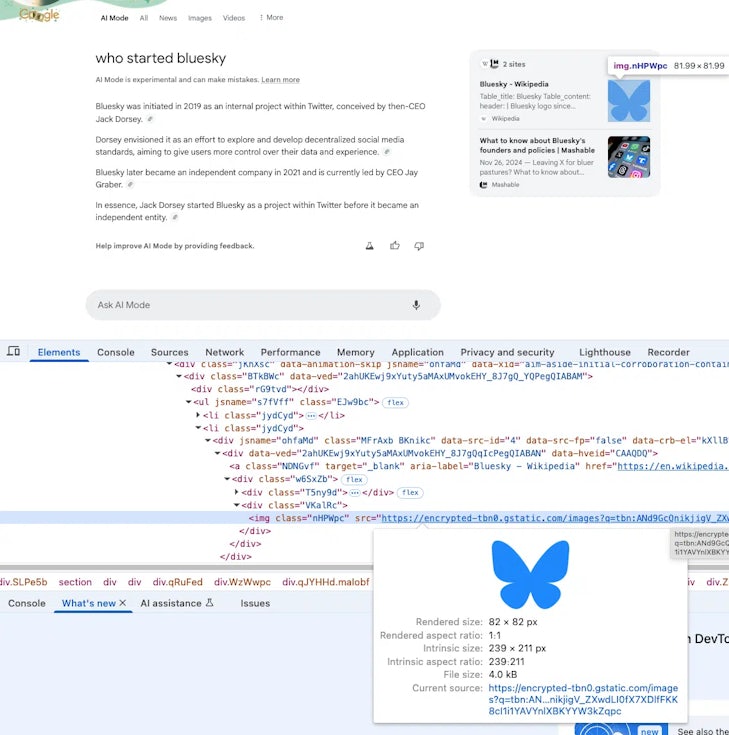Click citation link icon after 'independent entity.'
729x735 pixels.
175,217
